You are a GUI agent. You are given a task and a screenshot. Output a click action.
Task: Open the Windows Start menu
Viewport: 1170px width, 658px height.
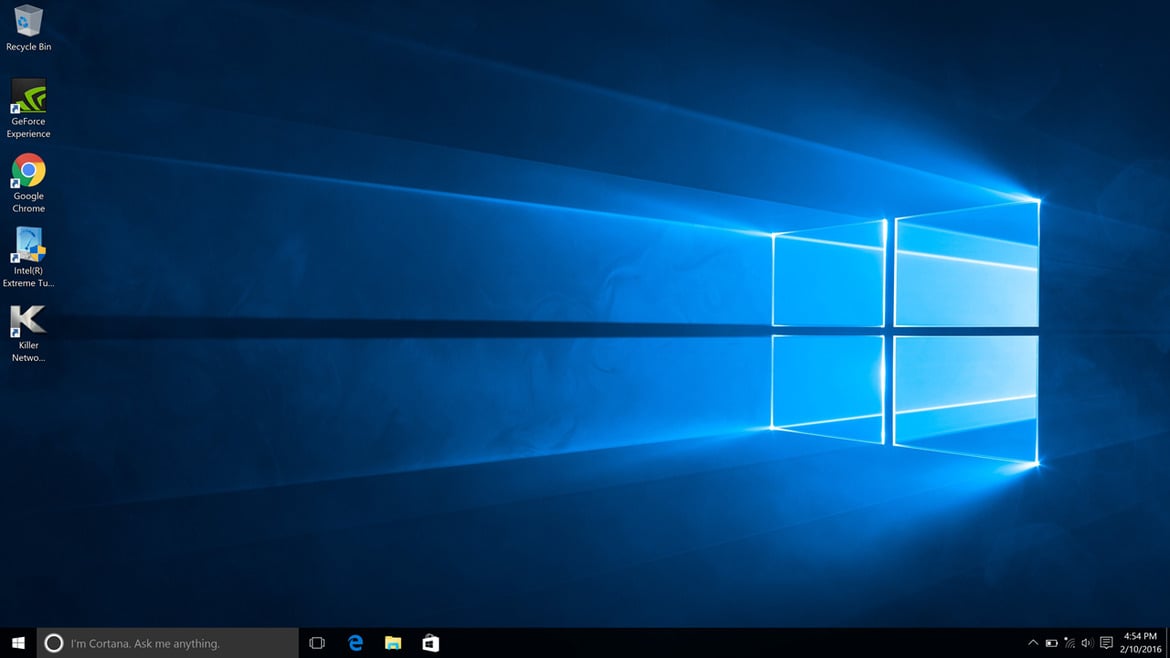[x=18, y=643]
